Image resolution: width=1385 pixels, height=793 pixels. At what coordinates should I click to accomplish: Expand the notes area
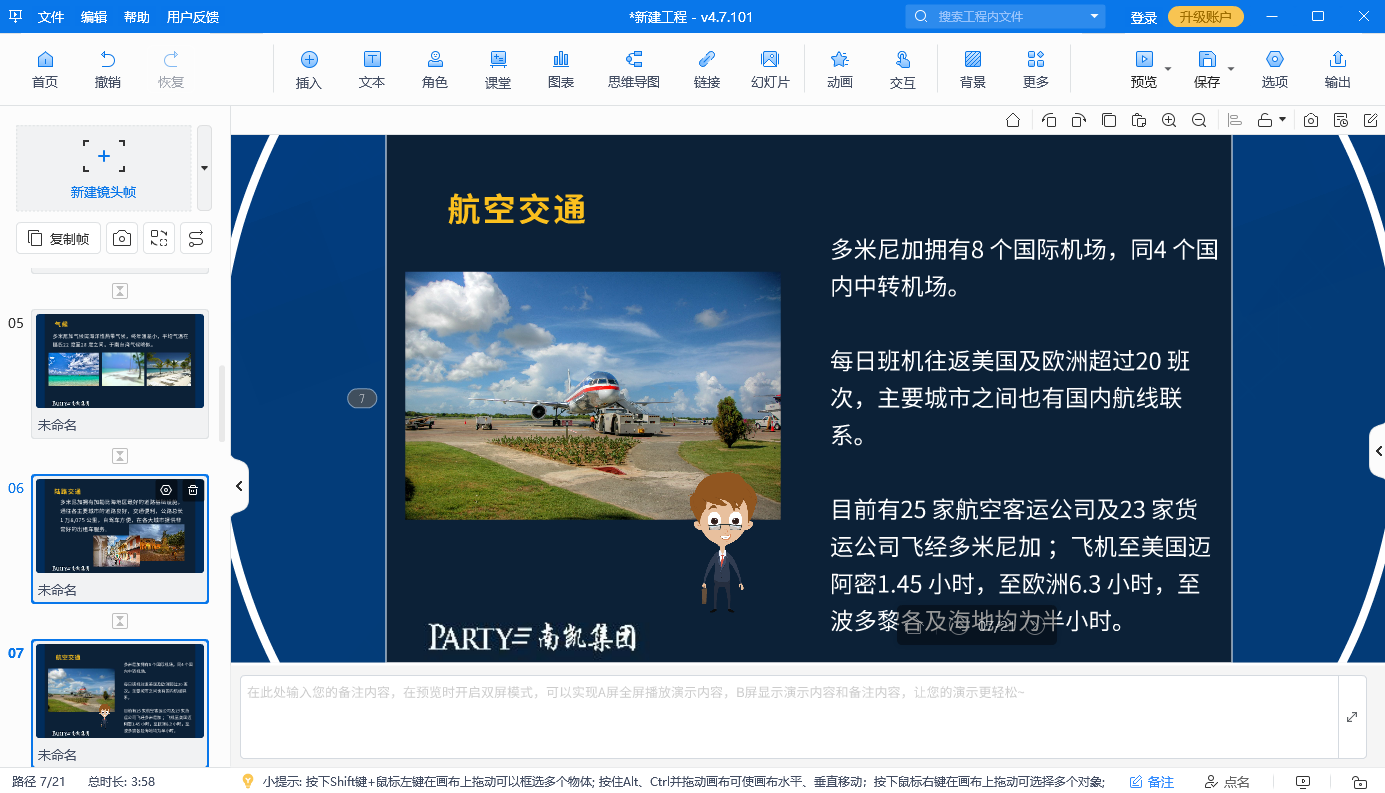tap(1352, 717)
